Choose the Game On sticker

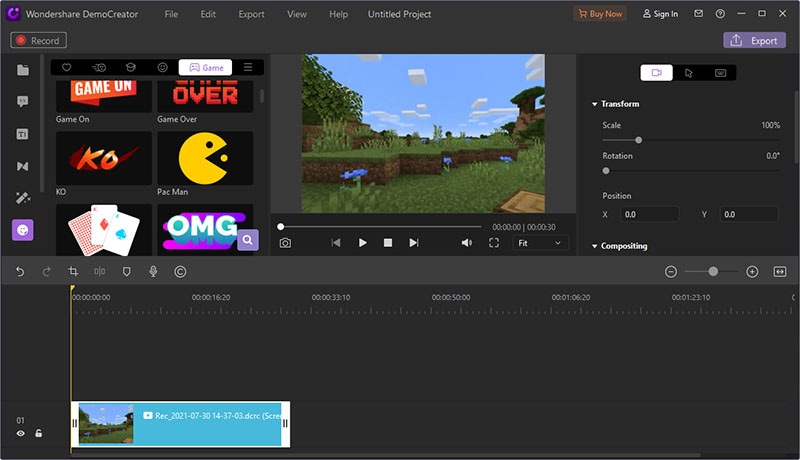point(104,96)
